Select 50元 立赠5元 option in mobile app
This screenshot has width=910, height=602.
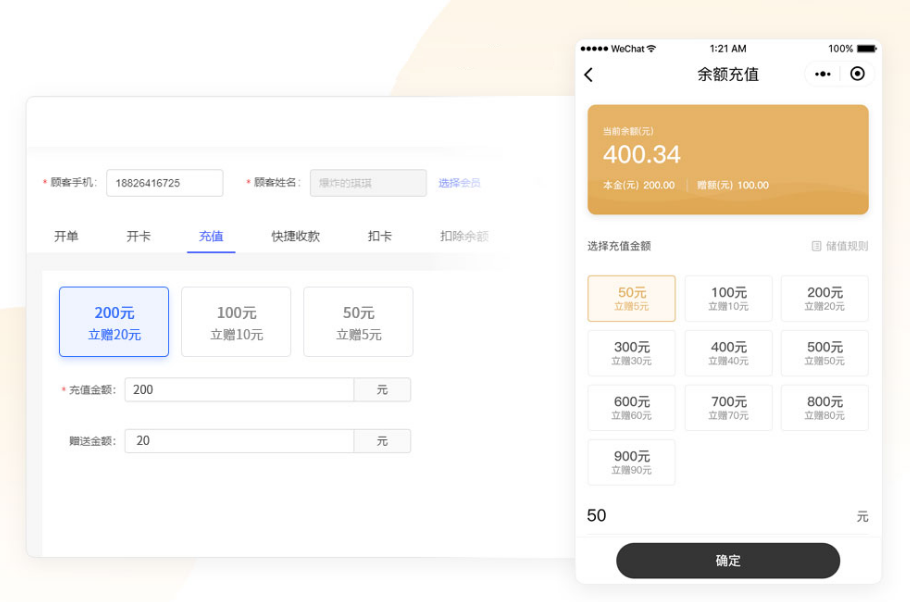click(631, 298)
